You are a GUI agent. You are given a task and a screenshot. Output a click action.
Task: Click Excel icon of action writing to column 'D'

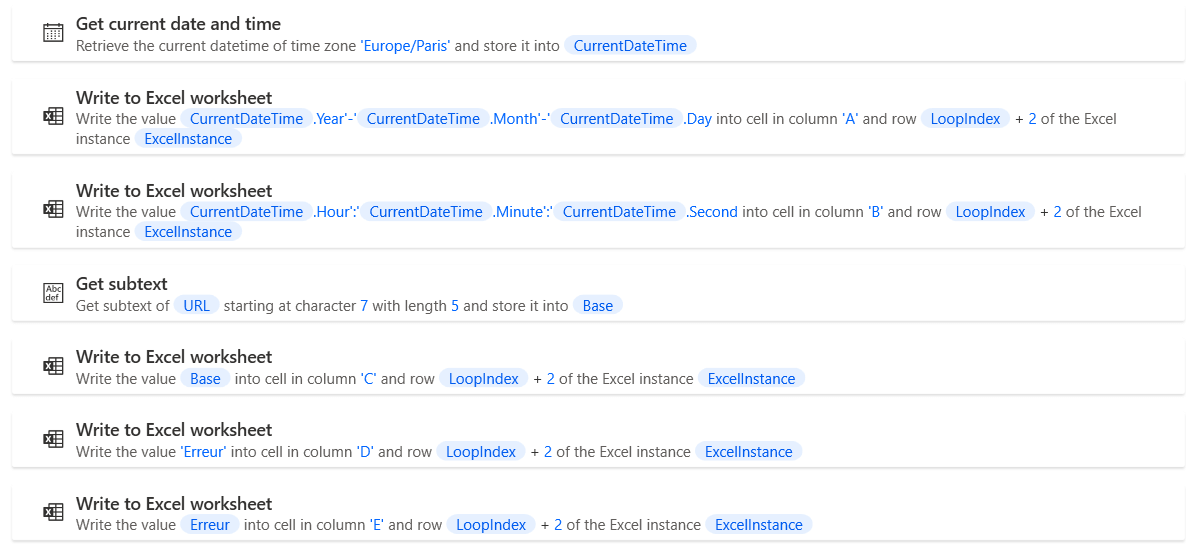click(53, 439)
